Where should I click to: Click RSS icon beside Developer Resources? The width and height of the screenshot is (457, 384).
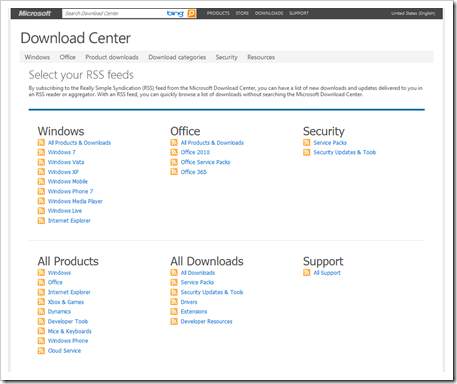pyautogui.click(x=174, y=321)
